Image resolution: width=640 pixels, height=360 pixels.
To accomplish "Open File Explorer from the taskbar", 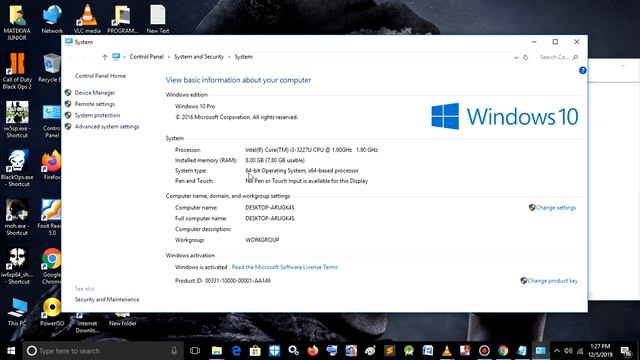I will 216,351.
